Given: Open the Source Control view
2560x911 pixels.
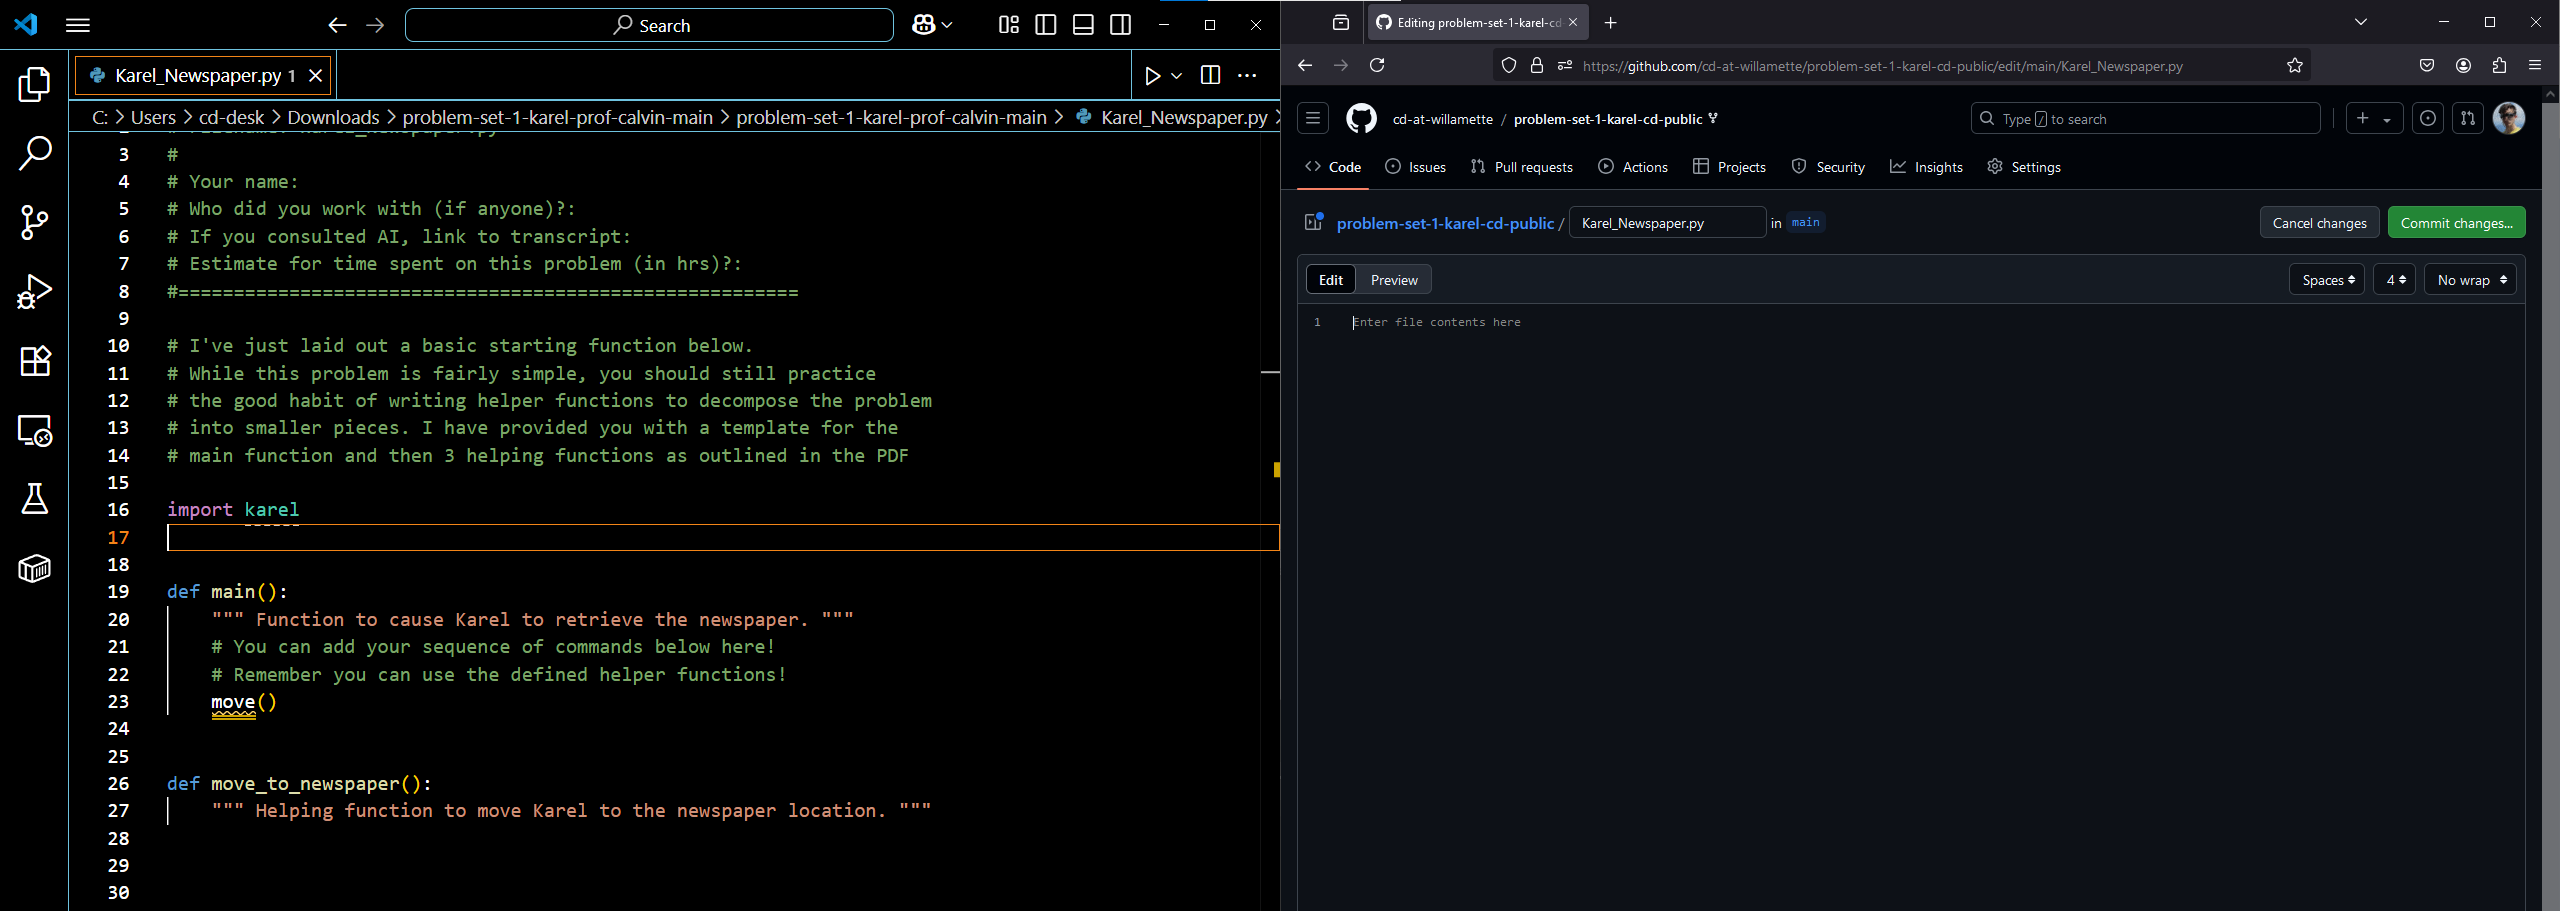Looking at the screenshot, I should (x=34, y=222).
